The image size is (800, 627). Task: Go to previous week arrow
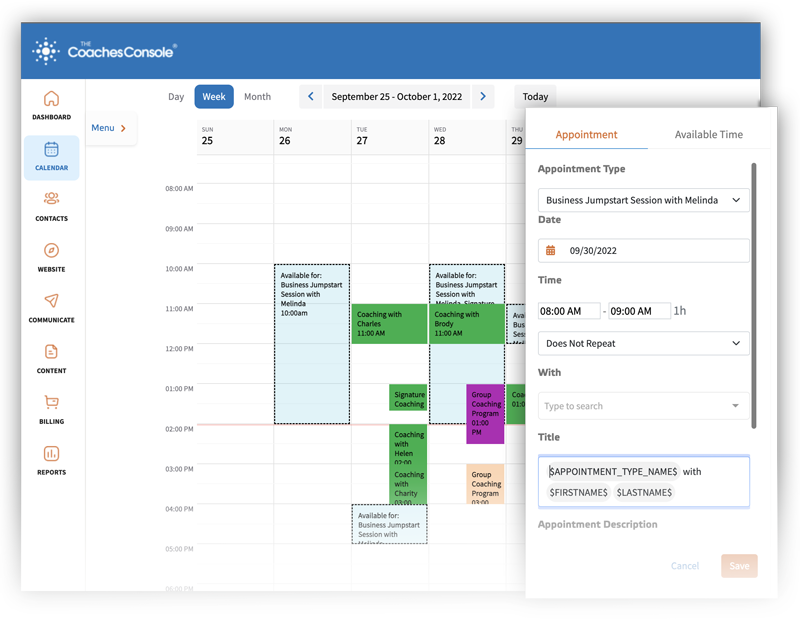[310, 96]
